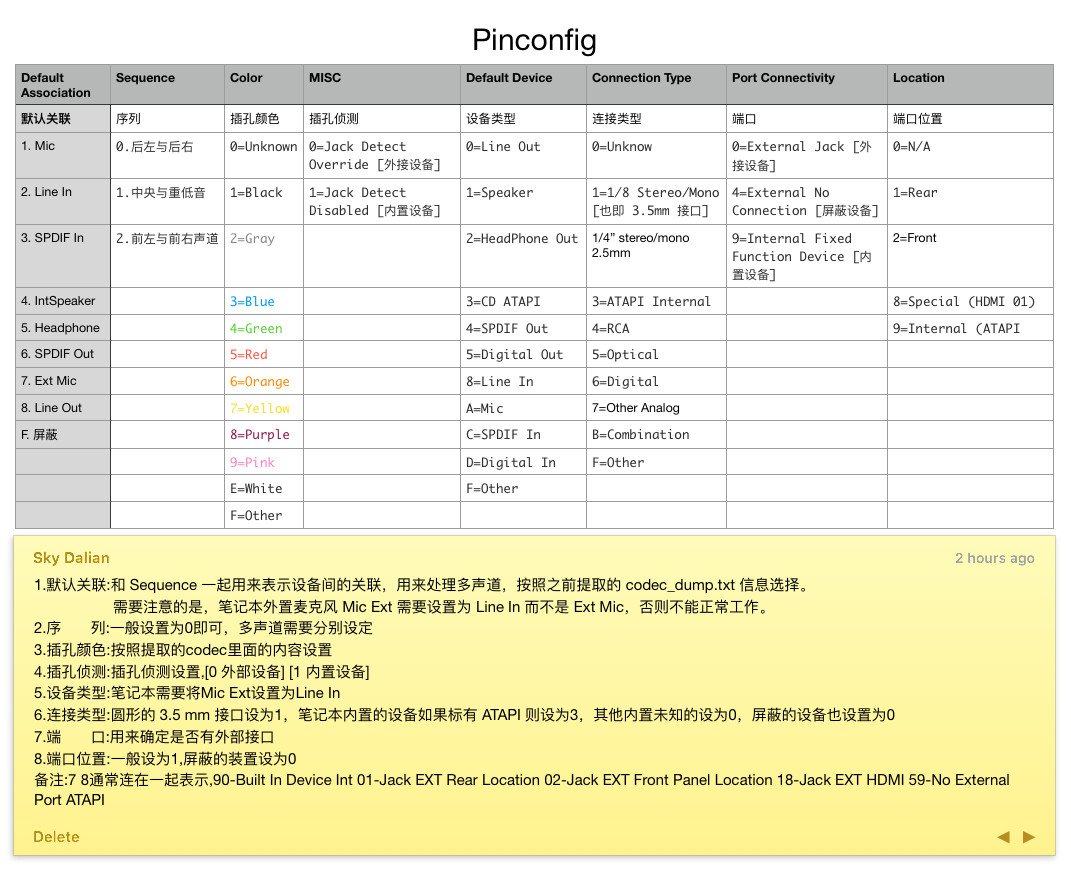This screenshot has height=873, width=1071.
Task: Click the 'Connection Type' column header
Action: (656, 85)
